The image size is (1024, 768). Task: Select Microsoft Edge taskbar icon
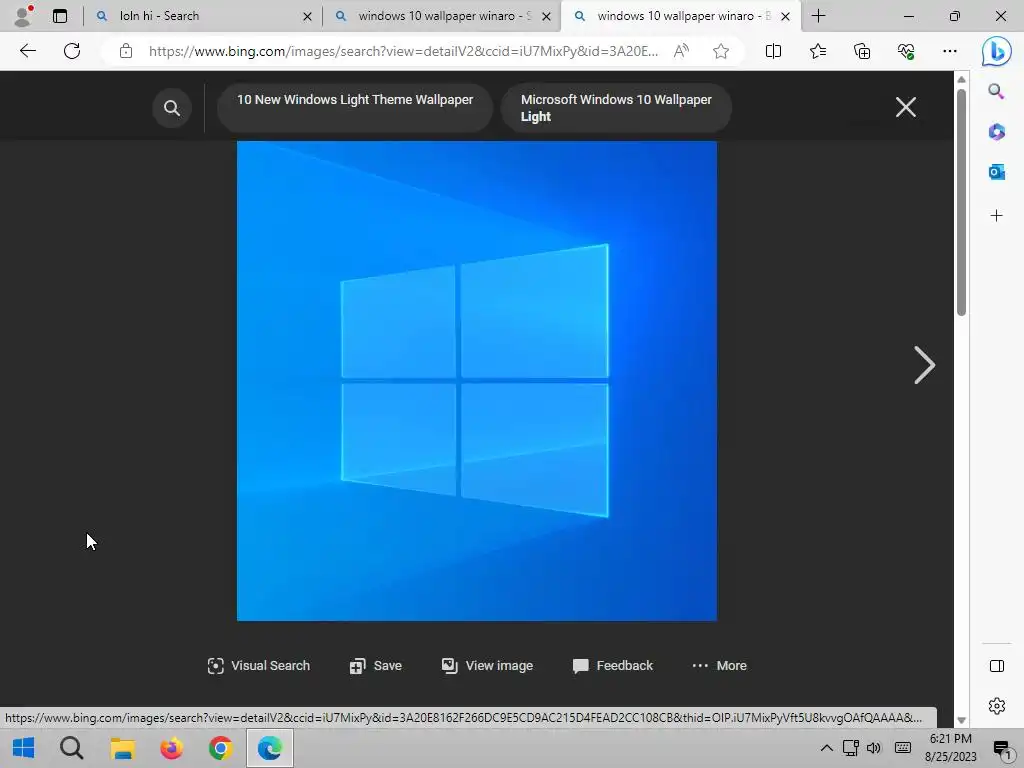(270, 748)
